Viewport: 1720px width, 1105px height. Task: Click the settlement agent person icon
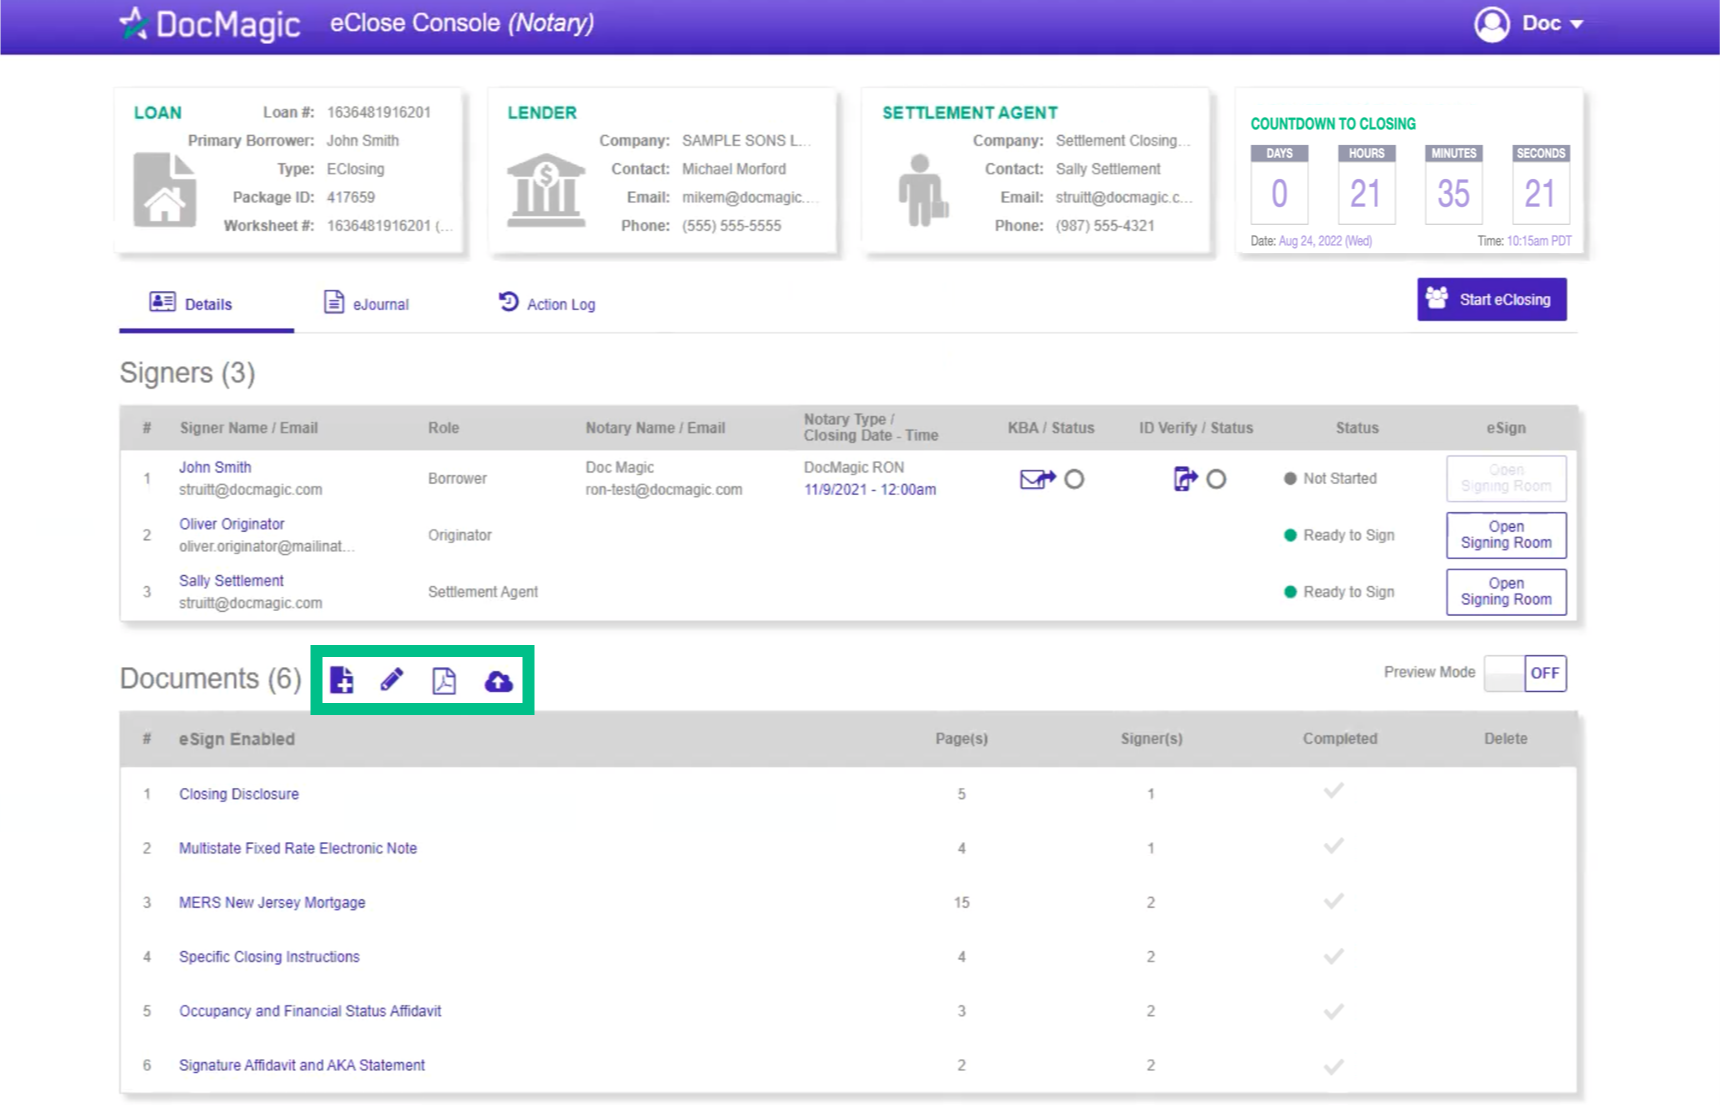pyautogui.click(x=922, y=190)
